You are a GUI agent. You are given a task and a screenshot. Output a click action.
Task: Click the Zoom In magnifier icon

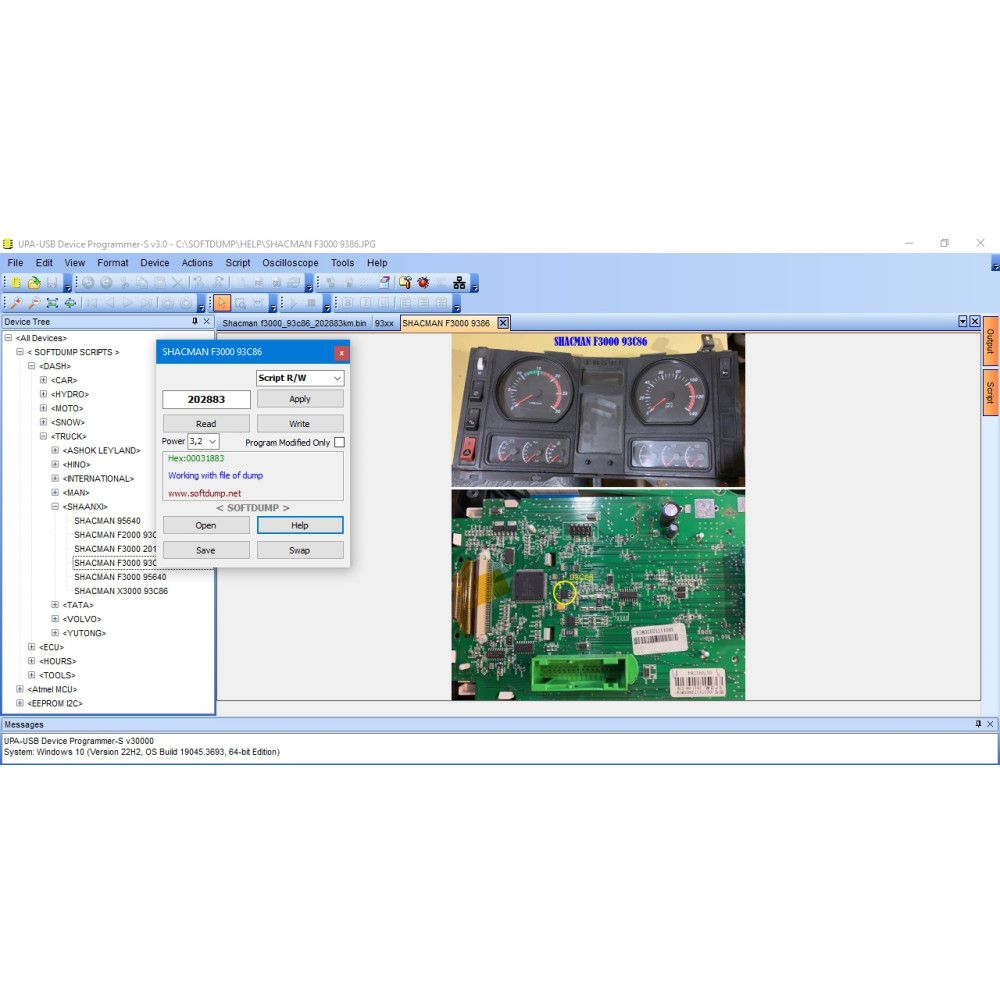(16, 303)
